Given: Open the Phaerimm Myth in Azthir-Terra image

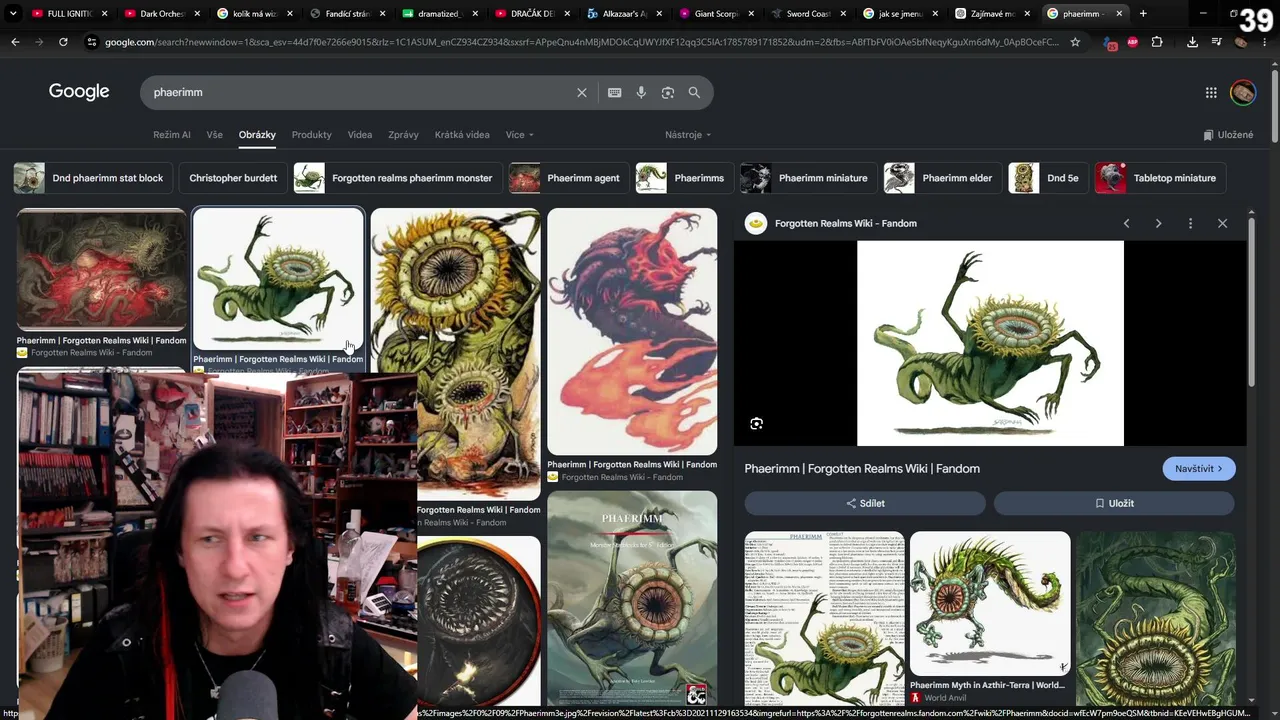Looking at the screenshot, I should (990, 604).
